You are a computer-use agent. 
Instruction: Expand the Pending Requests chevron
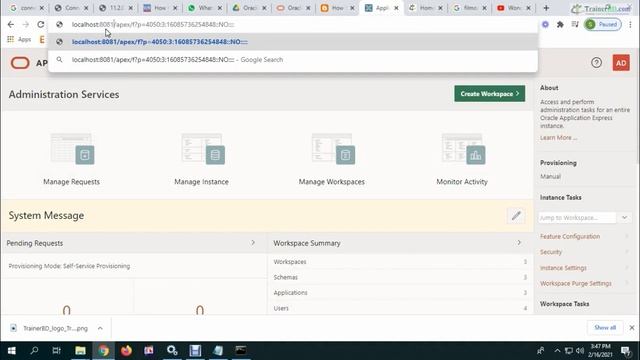click(253, 243)
